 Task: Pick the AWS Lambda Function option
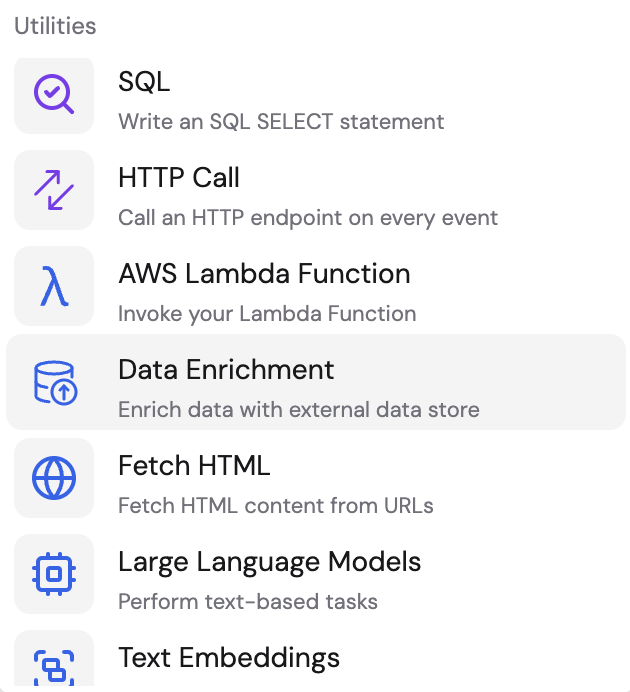tap(316, 286)
